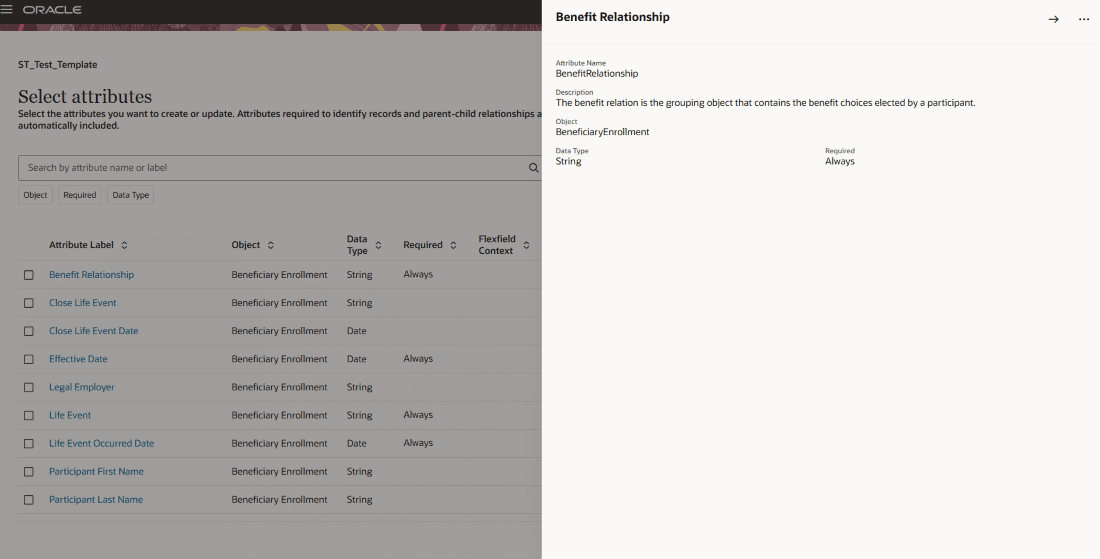This screenshot has width=1100, height=559.
Task: Open the Close Life Event link
Action: click(83, 303)
